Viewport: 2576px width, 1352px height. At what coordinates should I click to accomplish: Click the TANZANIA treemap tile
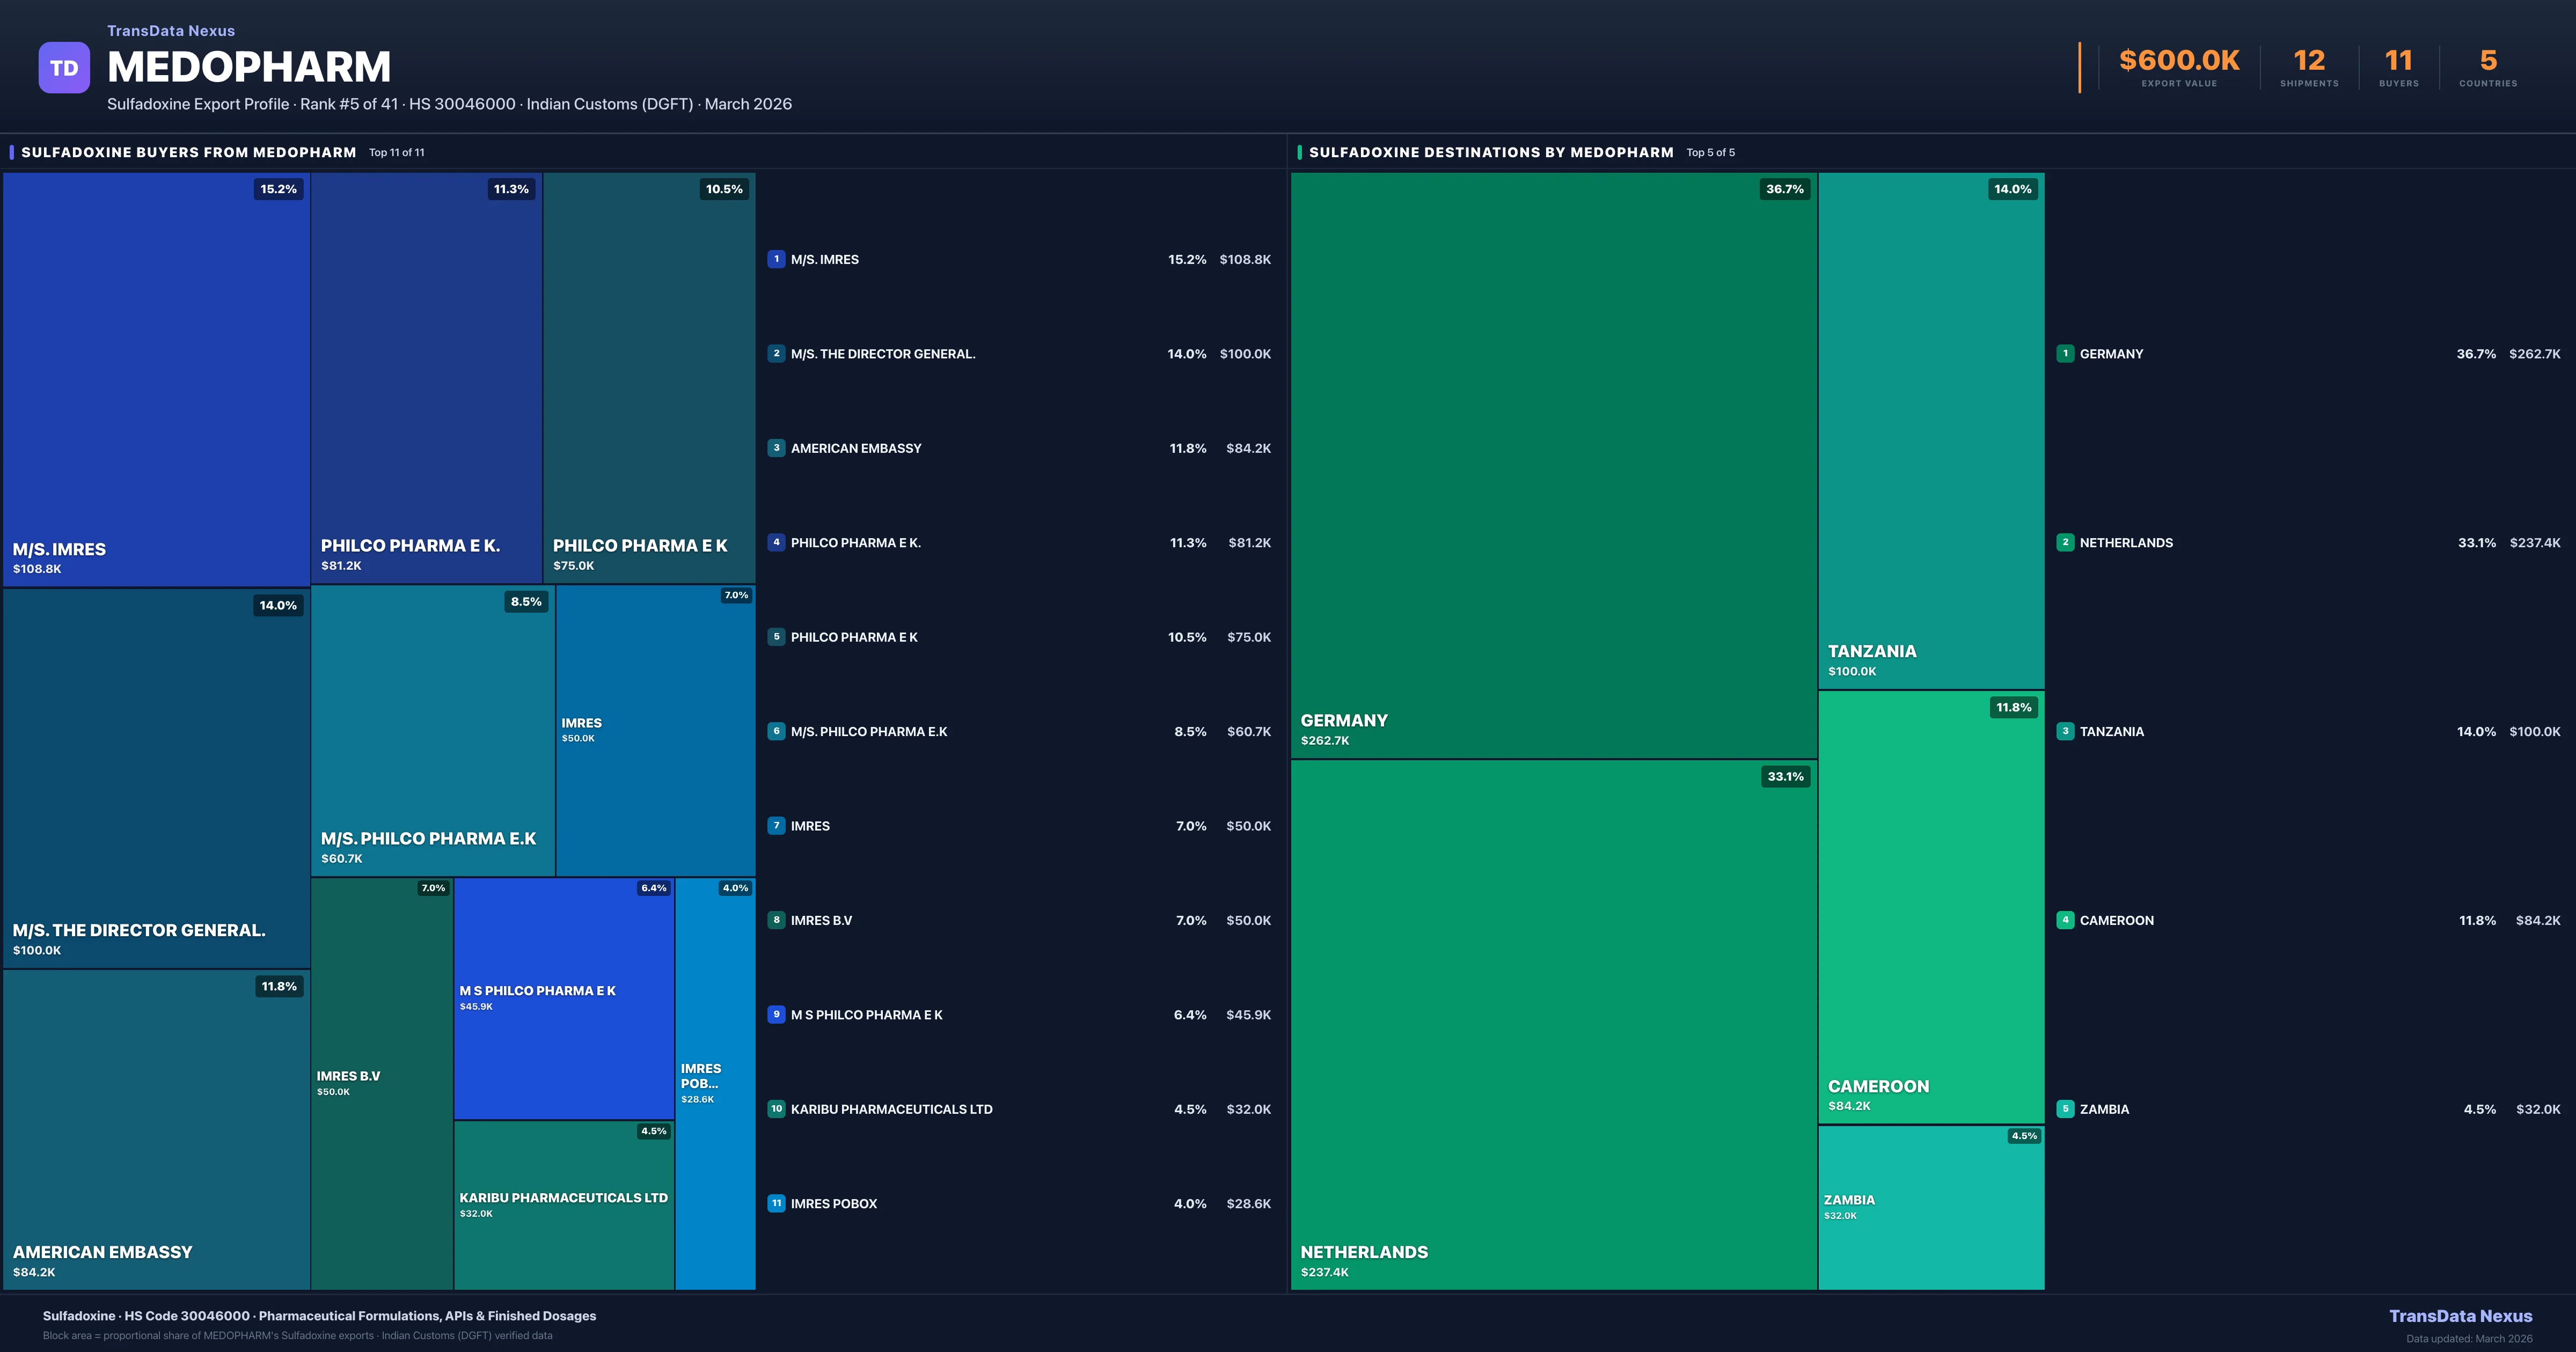click(x=1930, y=430)
